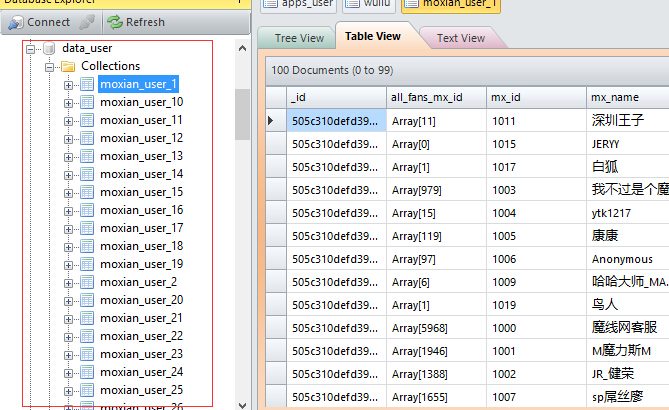Click the moxian_user_18 table icon
The image size is (669, 410).
coord(87,246)
